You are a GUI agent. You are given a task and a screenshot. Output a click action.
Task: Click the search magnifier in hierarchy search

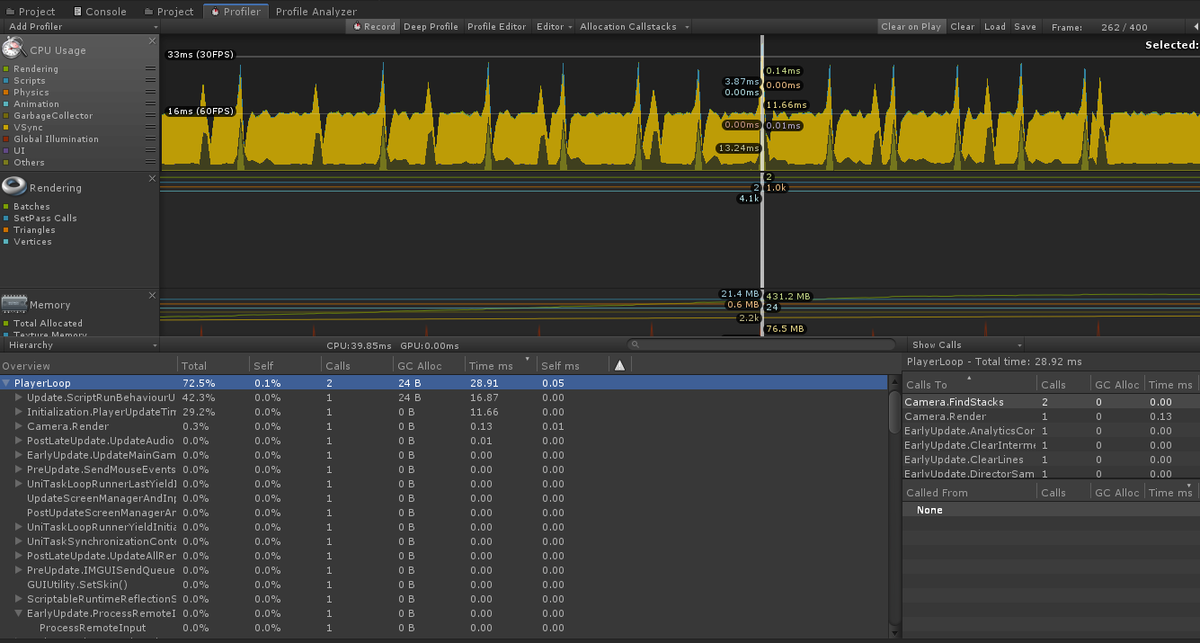tap(634, 345)
